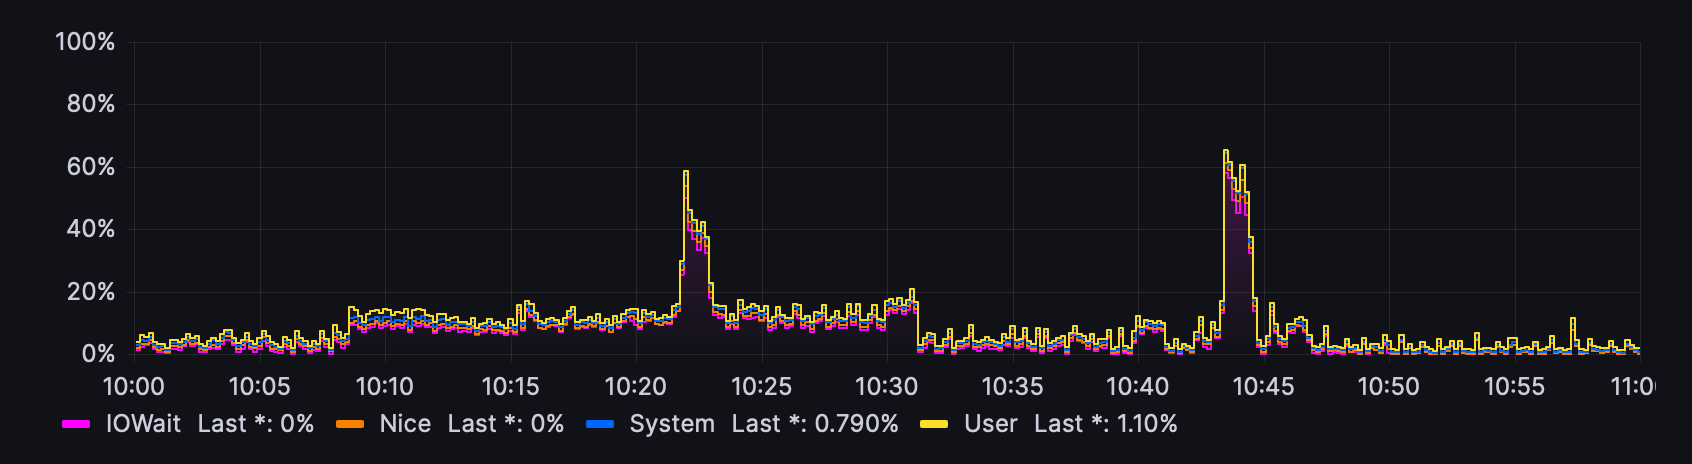Click the 10:45 time axis label
1692x464 pixels.
coord(1263,386)
